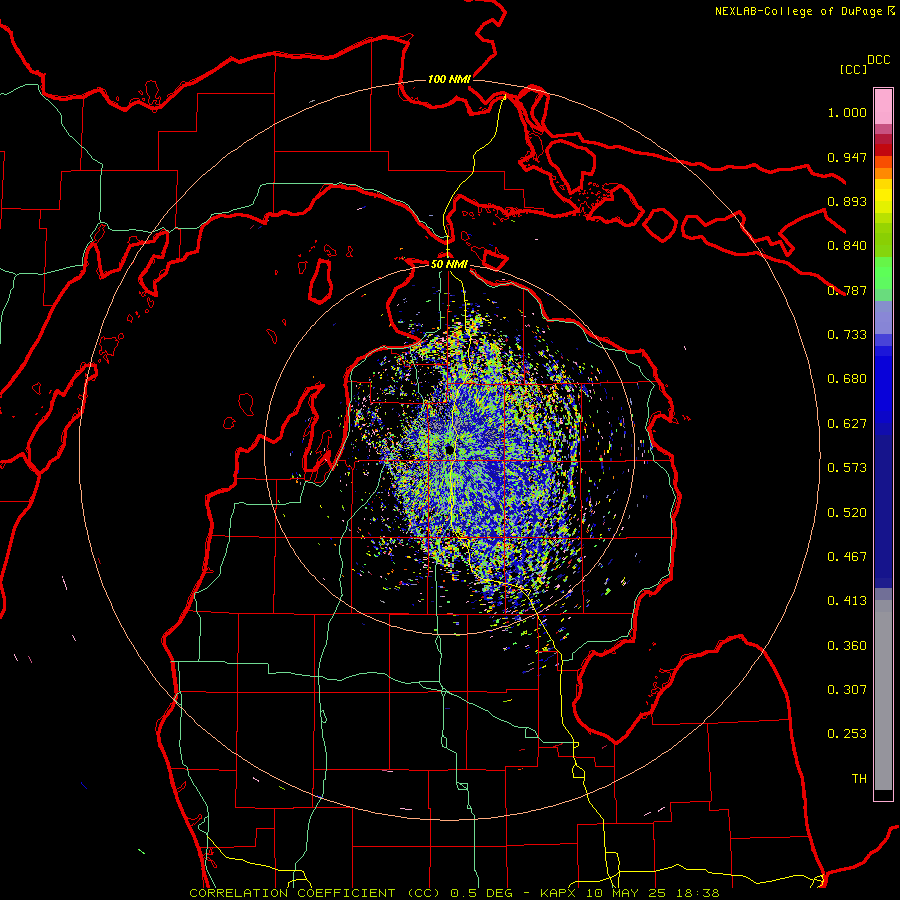The image size is (900, 900).
Task: Click the 0.733 legend value
Action: tap(847, 335)
